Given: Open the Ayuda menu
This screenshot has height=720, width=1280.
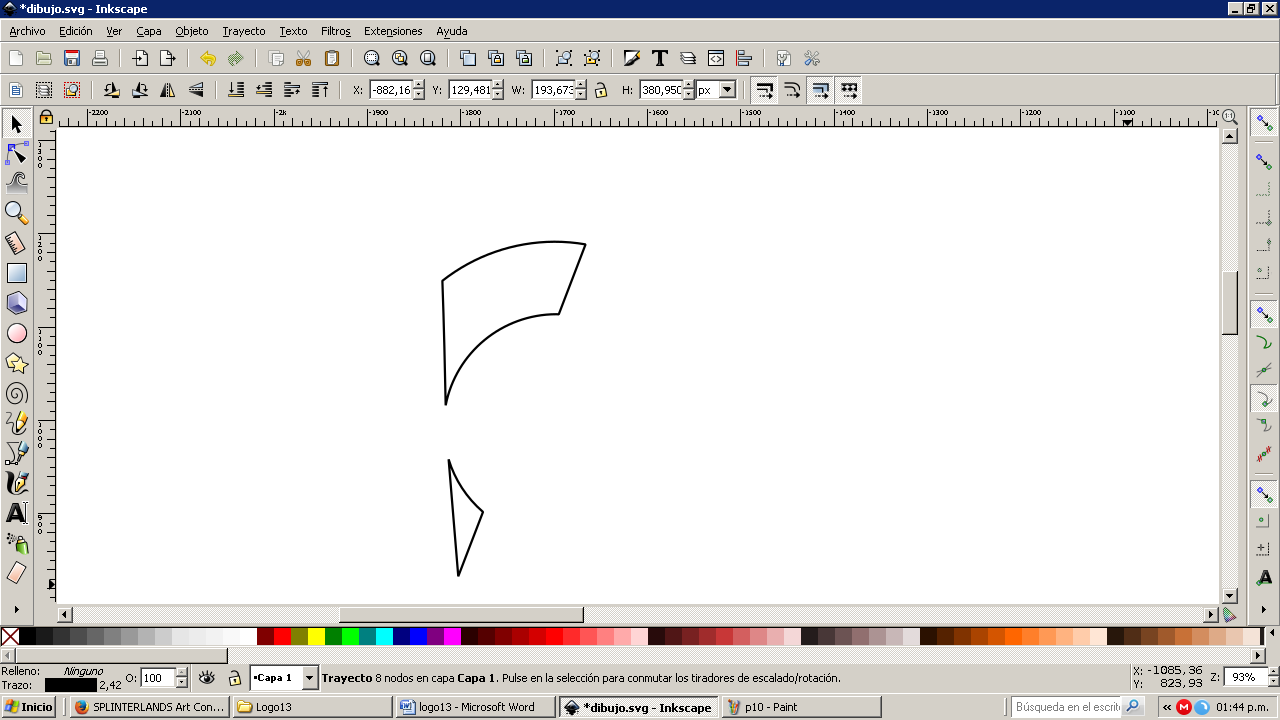Looking at the screenshot, I should click(452, 31).
